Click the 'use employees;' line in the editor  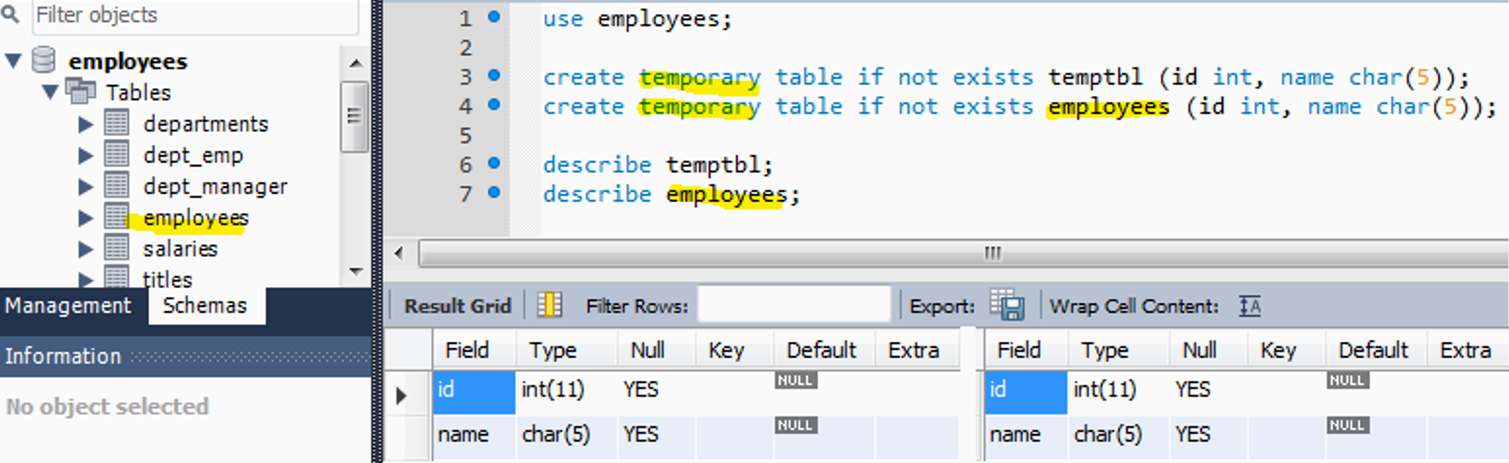point(638,19)
